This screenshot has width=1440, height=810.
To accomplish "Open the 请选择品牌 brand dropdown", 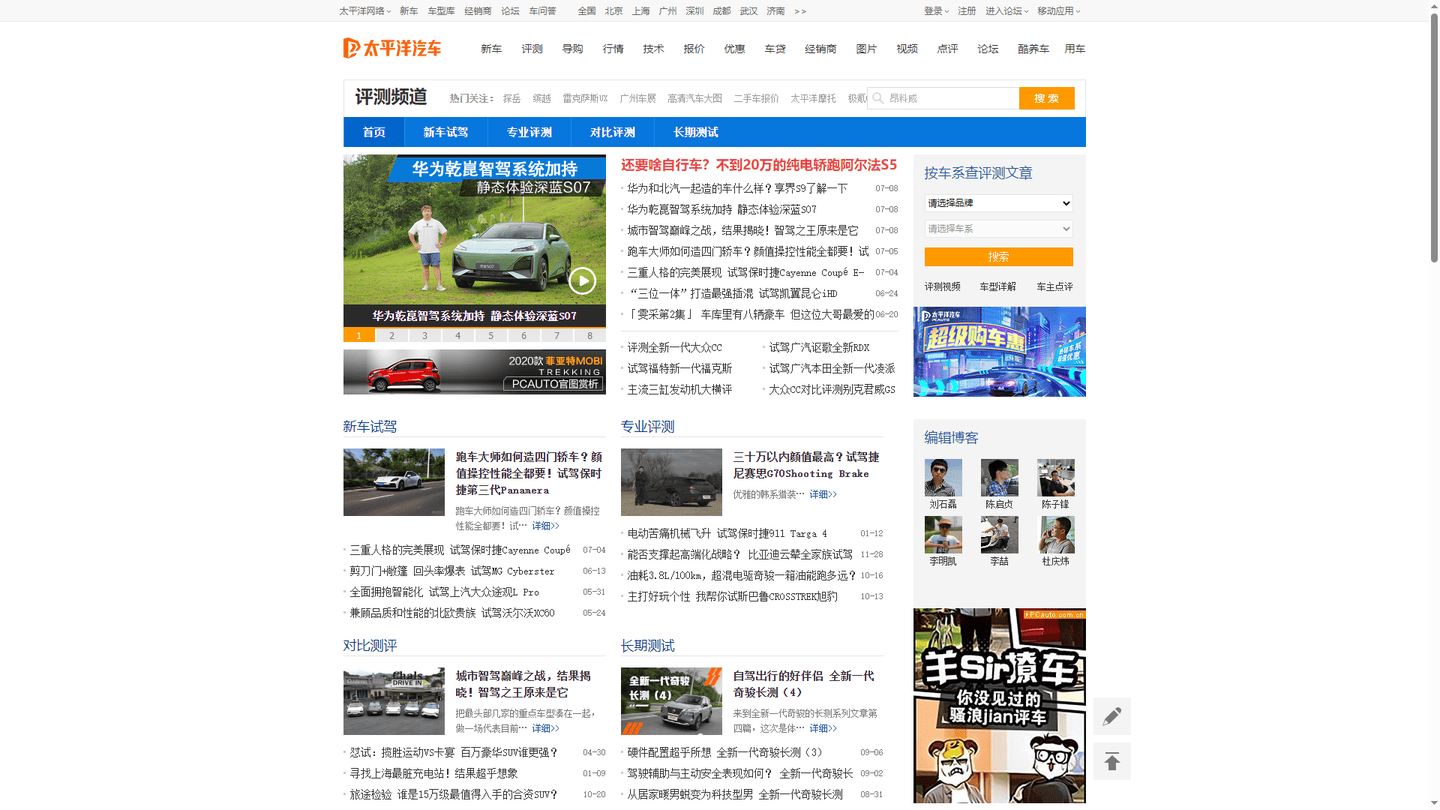I will (998, 203).
